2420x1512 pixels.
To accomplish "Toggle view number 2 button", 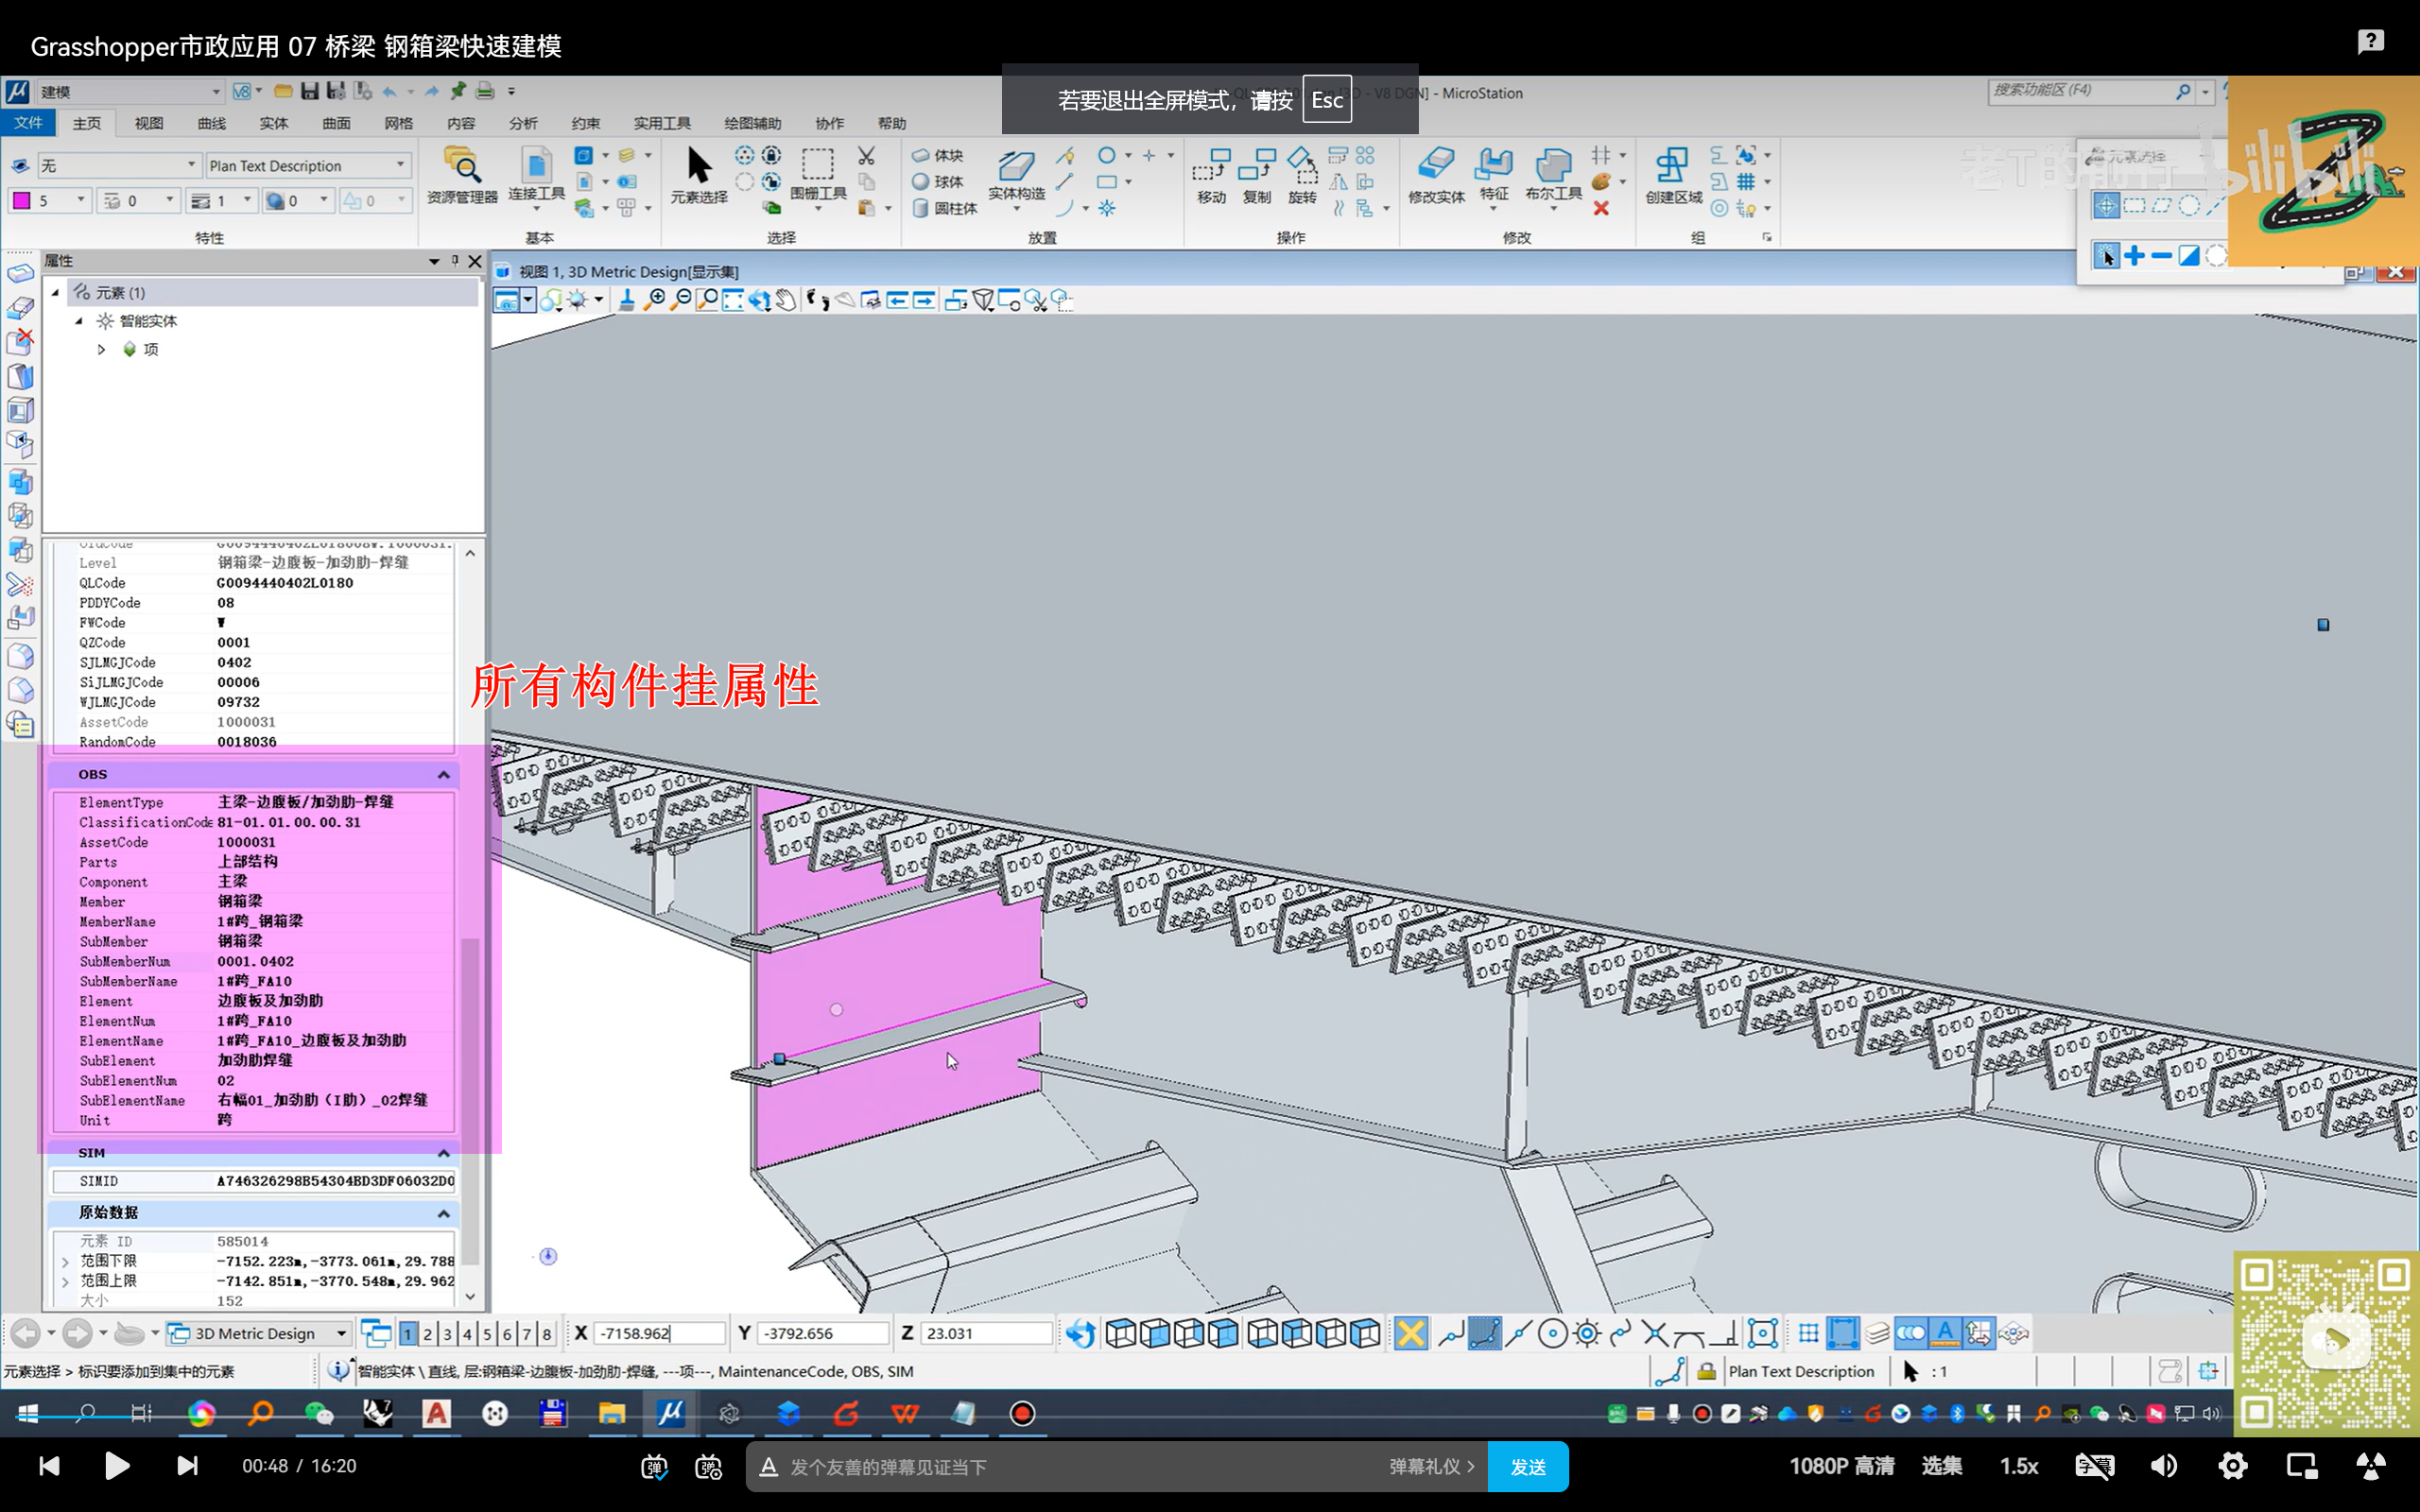I will 427,1334.
